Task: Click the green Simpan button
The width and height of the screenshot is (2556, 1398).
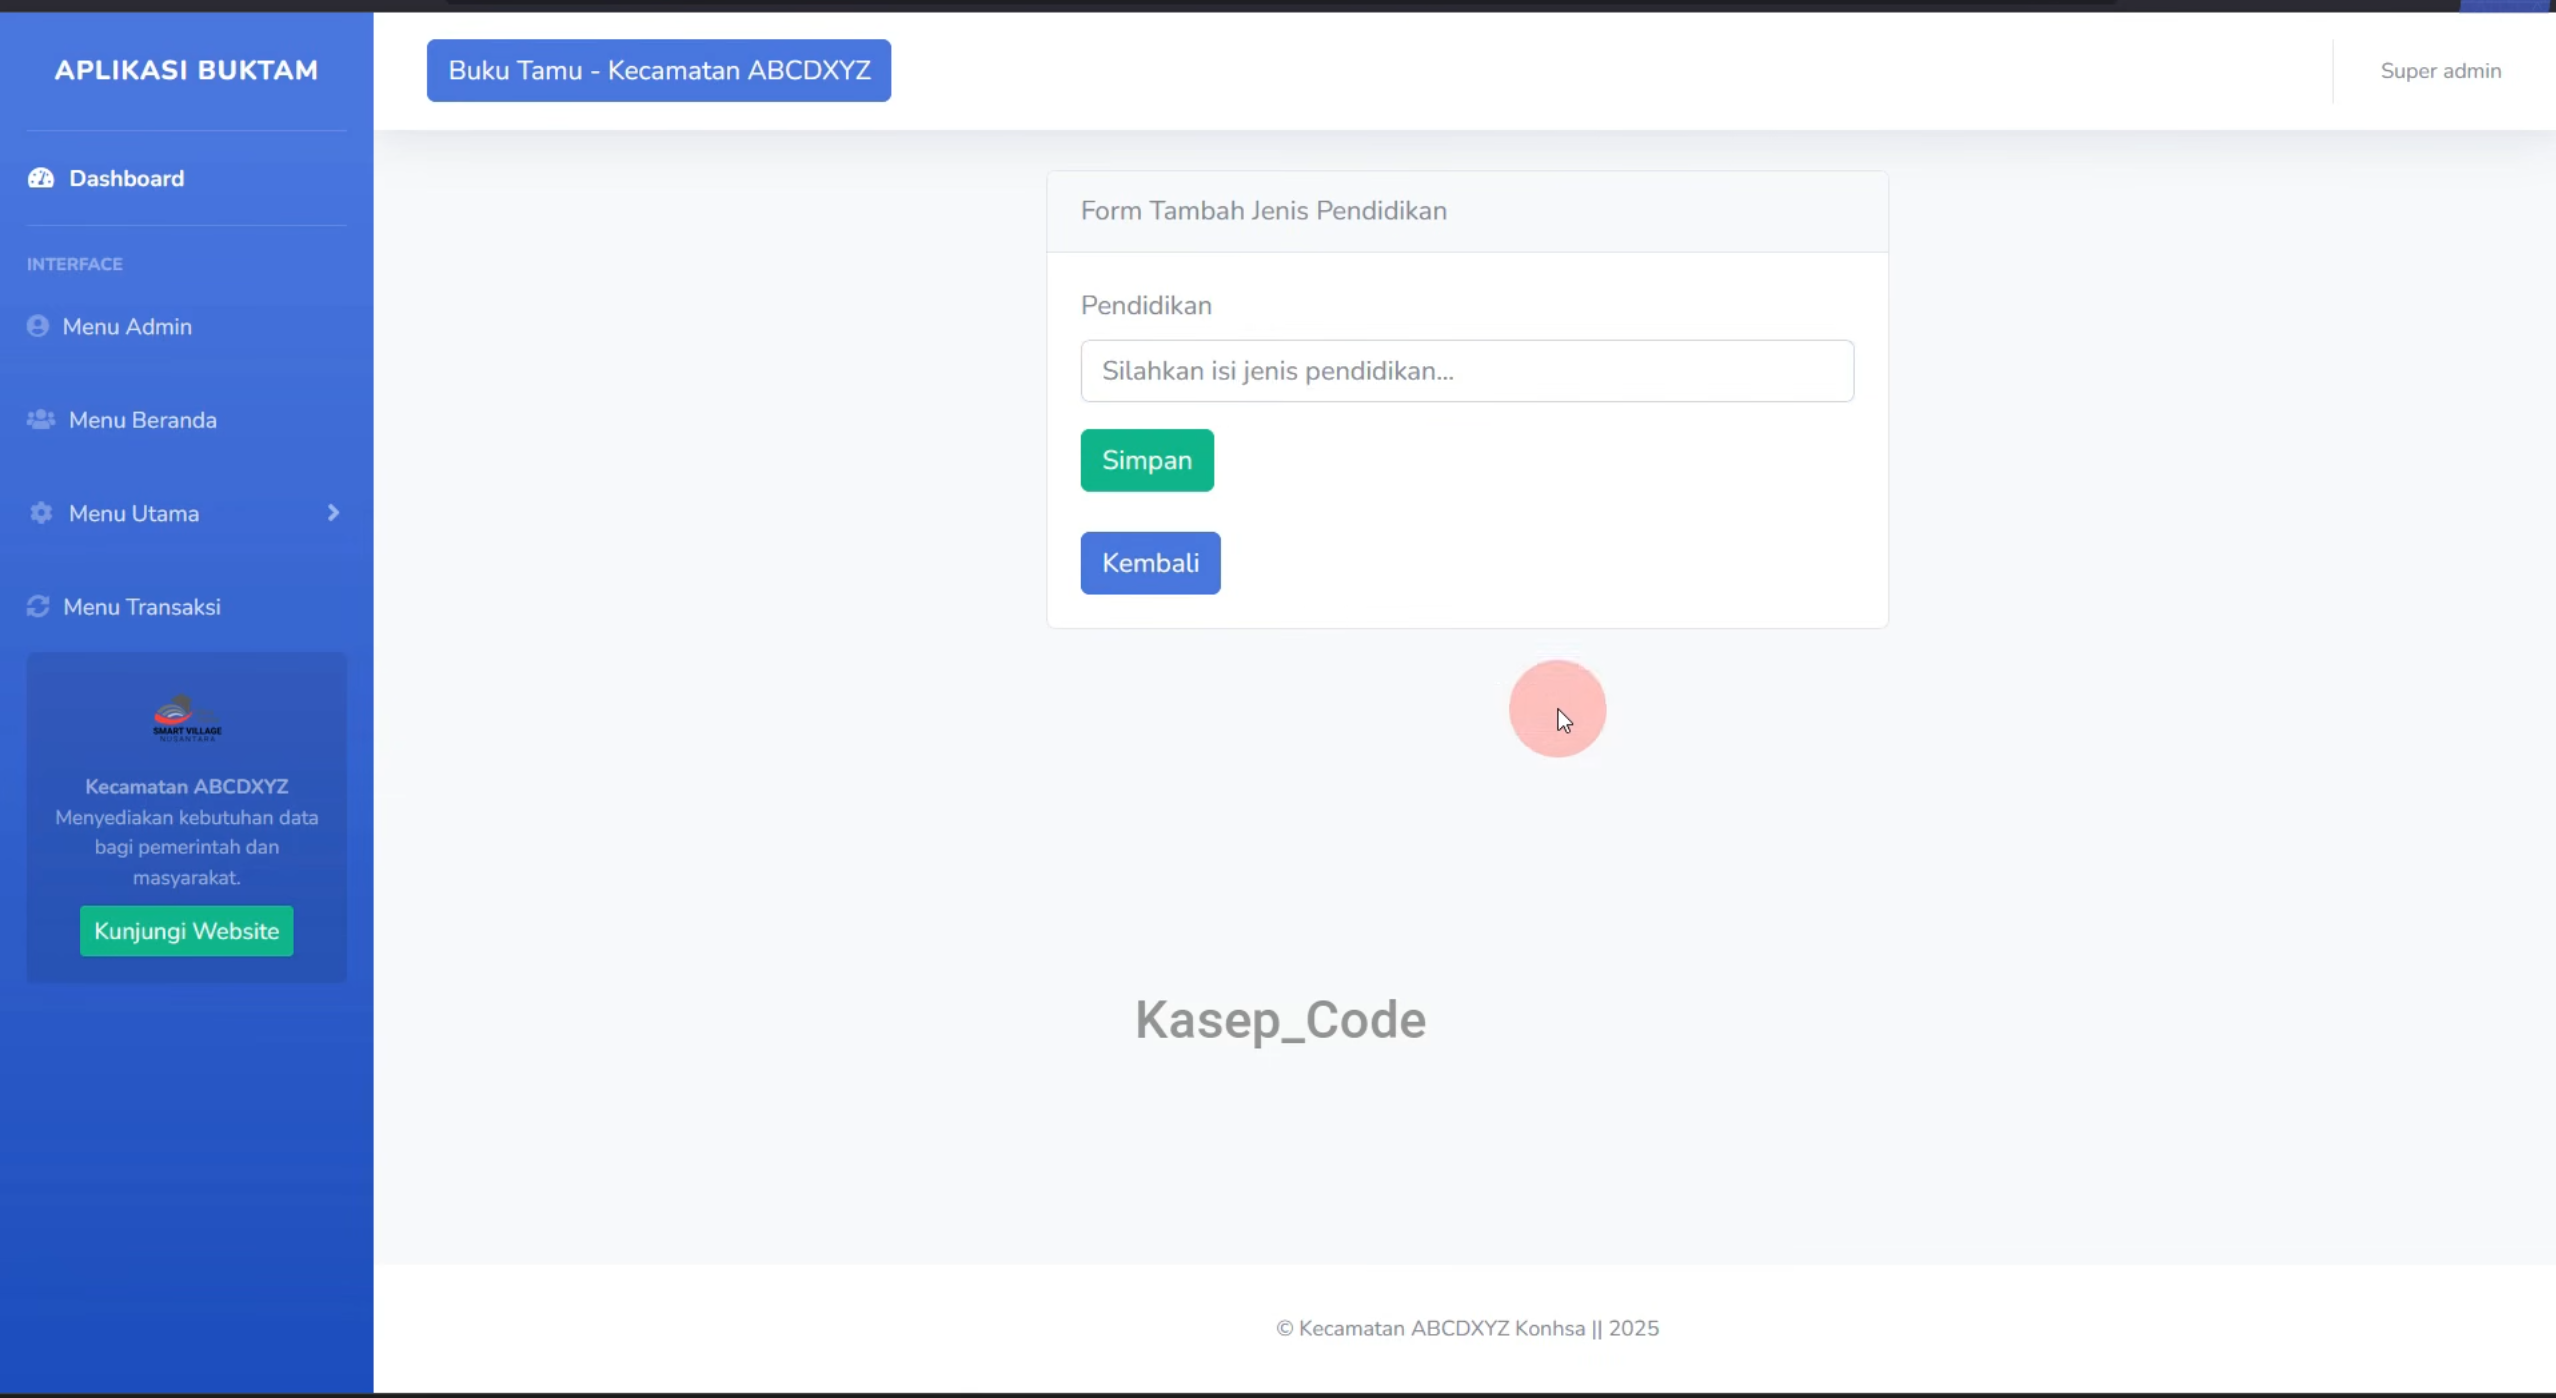Action: point(1147,460)
